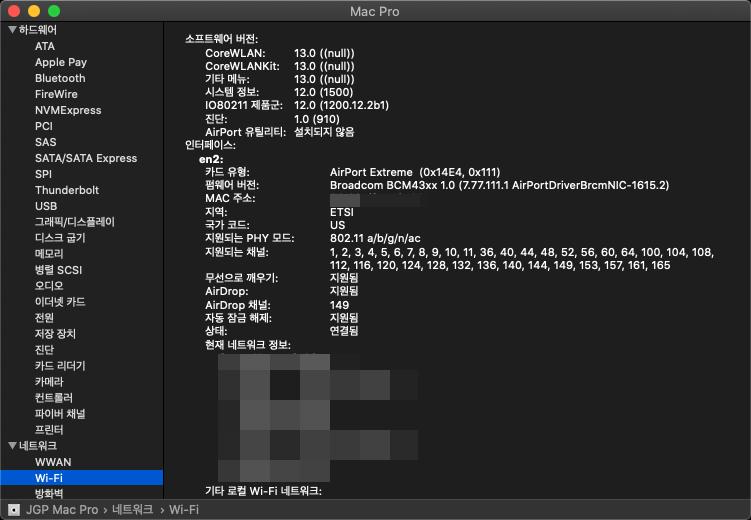Screen dimensions: 751x520
Task: Click the en2 interface label
Action: [211, 159]
